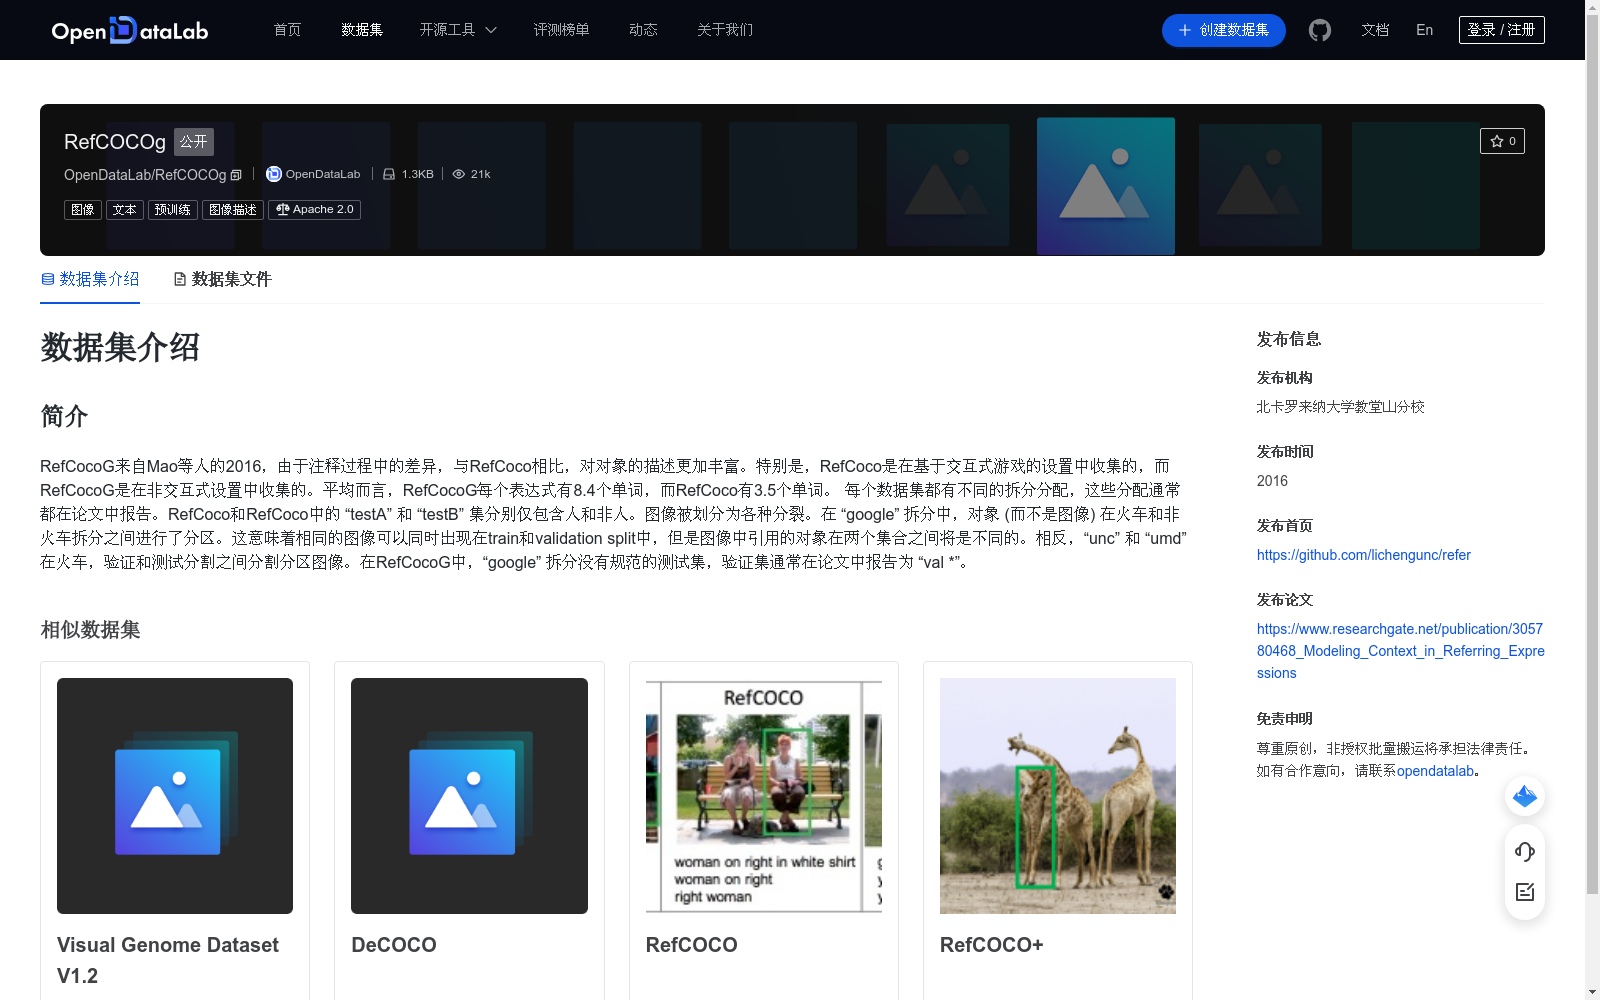Open the DeCOCO dataset thumbnail
Screen dimensions: 1600x1000
[469, 796]
